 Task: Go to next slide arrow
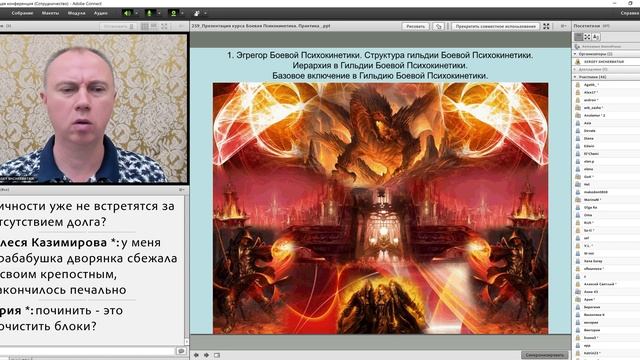coord(207,355)
